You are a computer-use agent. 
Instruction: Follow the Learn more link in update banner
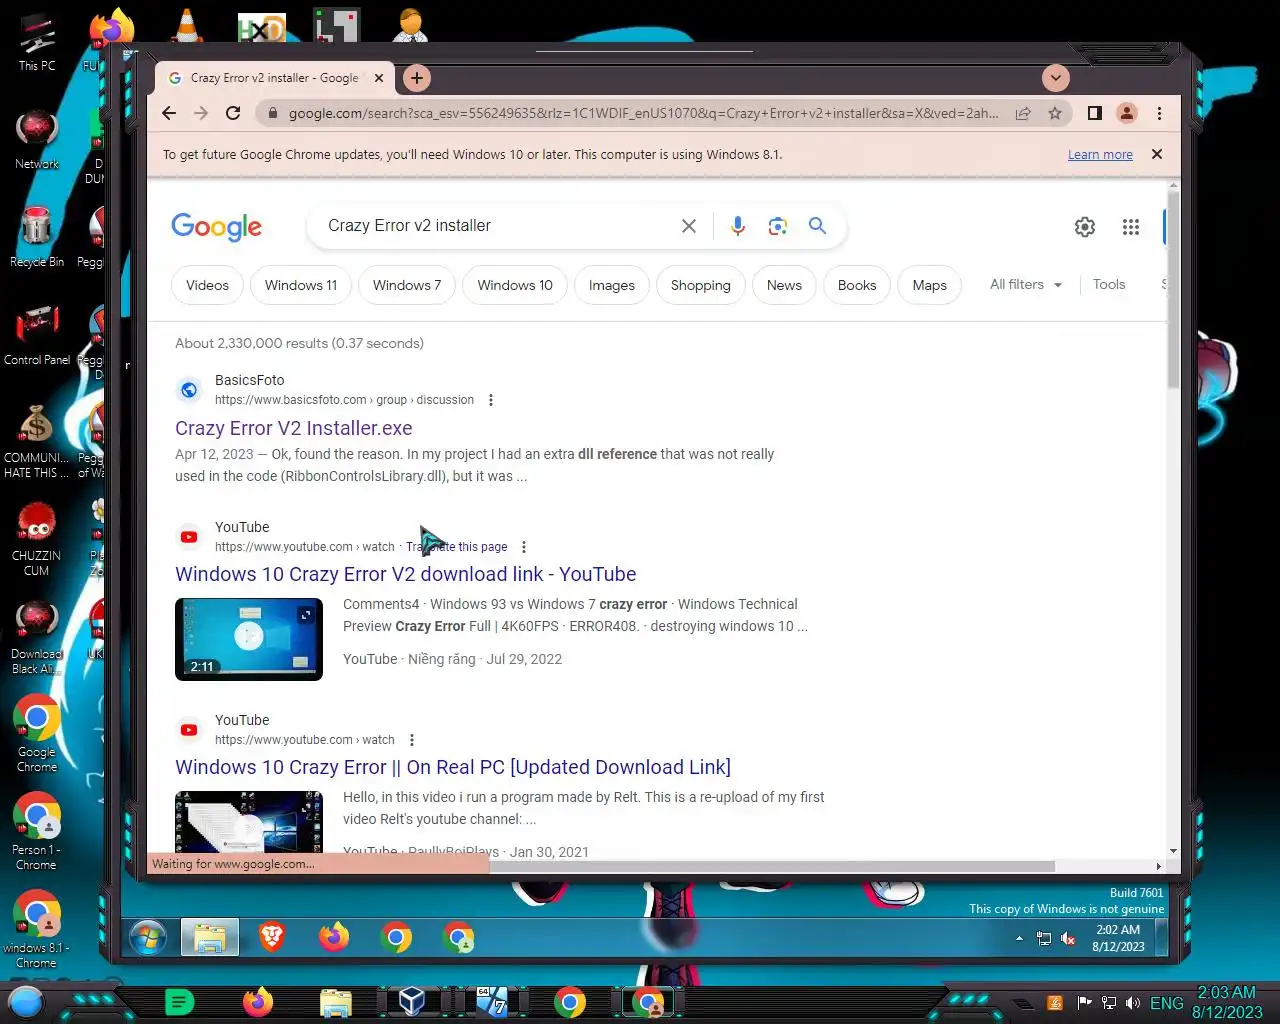[x=1100, y=155]
